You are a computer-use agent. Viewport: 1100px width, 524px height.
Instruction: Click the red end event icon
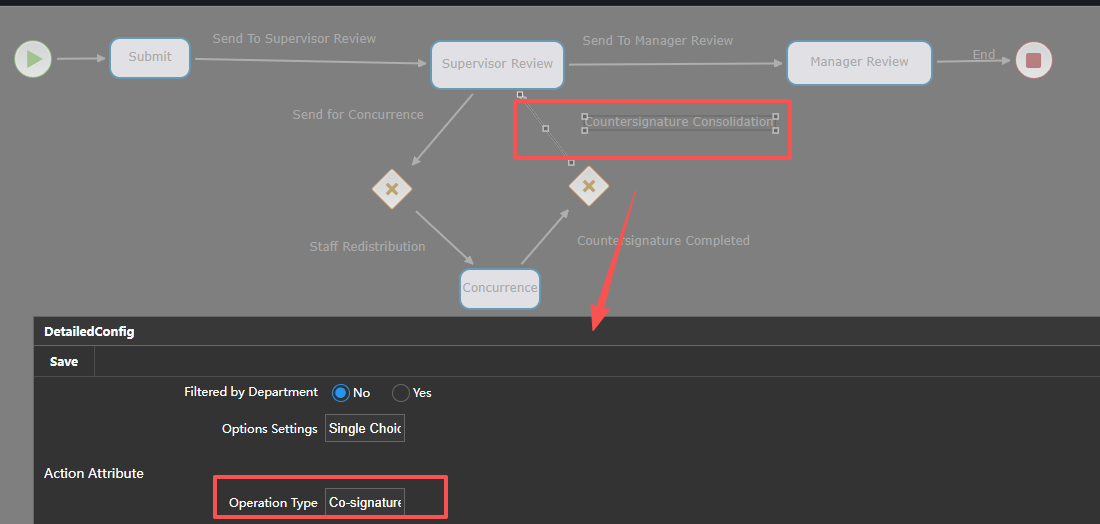1033,61
